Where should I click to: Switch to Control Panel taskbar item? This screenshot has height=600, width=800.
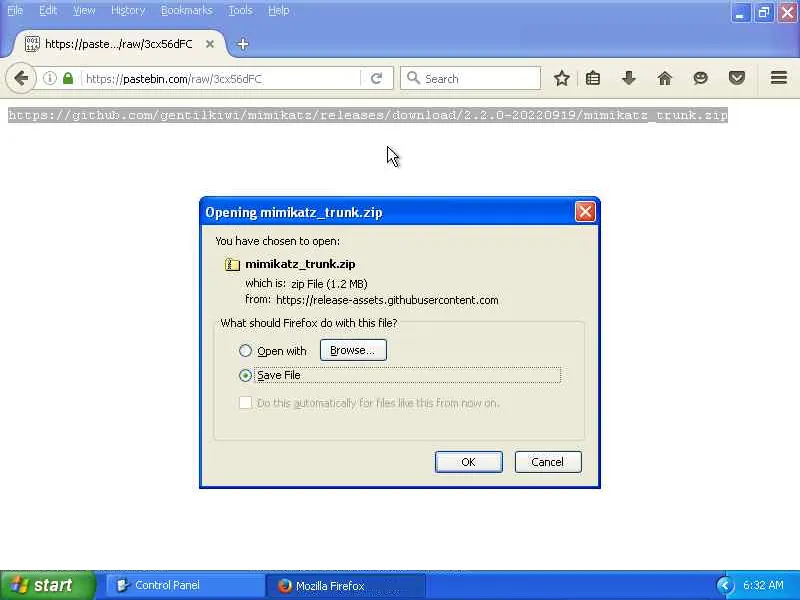[185, 586]
